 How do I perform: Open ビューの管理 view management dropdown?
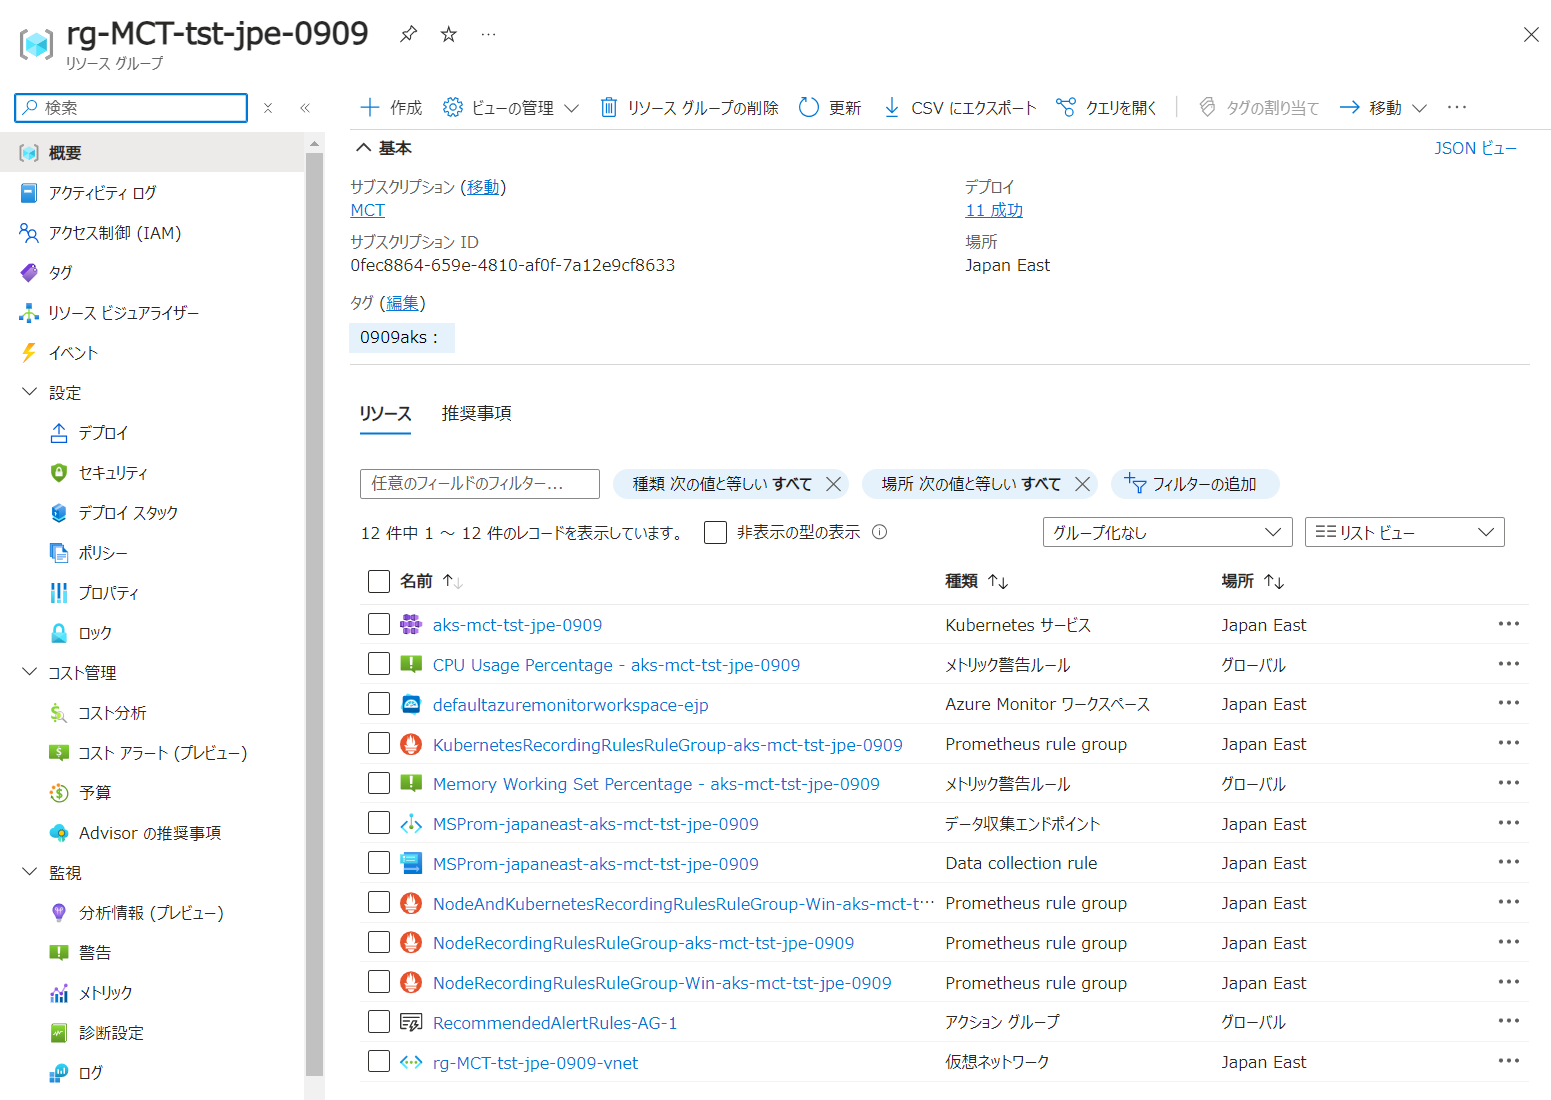point(511,107)
